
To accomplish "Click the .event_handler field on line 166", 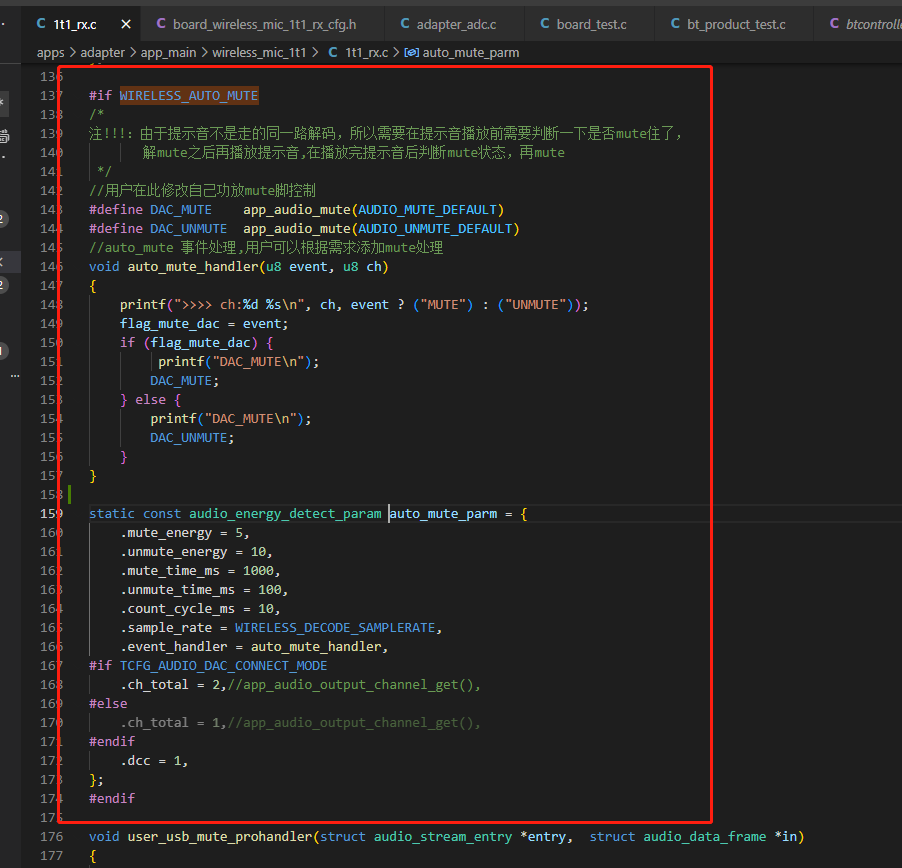I will point(174,647).
